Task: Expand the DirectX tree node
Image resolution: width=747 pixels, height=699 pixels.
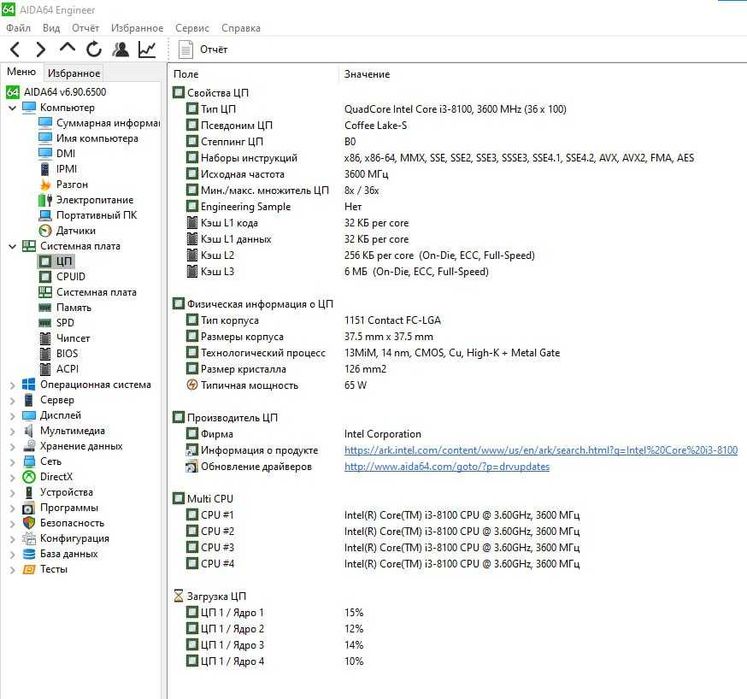Action: (12, 477)
